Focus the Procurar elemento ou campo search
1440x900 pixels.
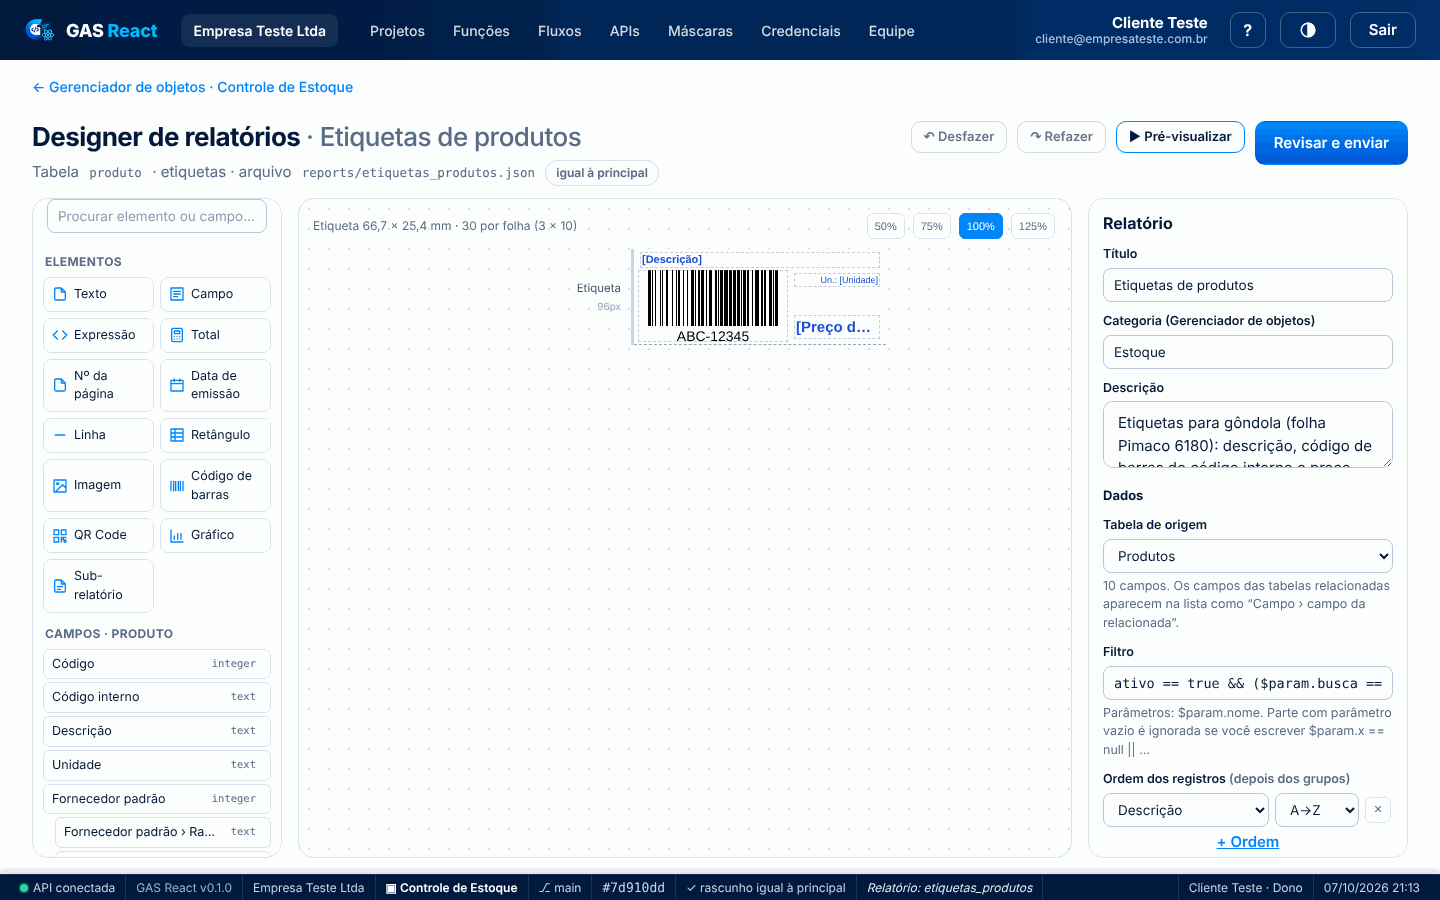(157, 216)
